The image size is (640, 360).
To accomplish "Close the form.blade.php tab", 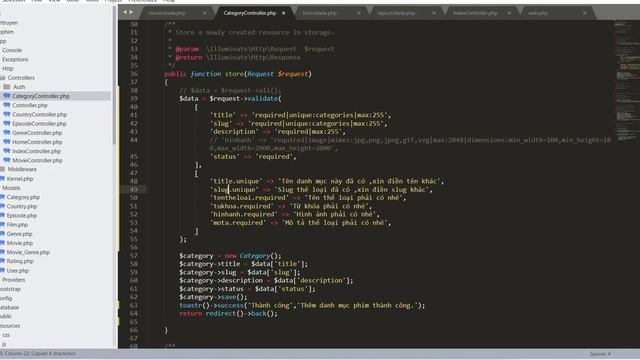I will (358, 13).
